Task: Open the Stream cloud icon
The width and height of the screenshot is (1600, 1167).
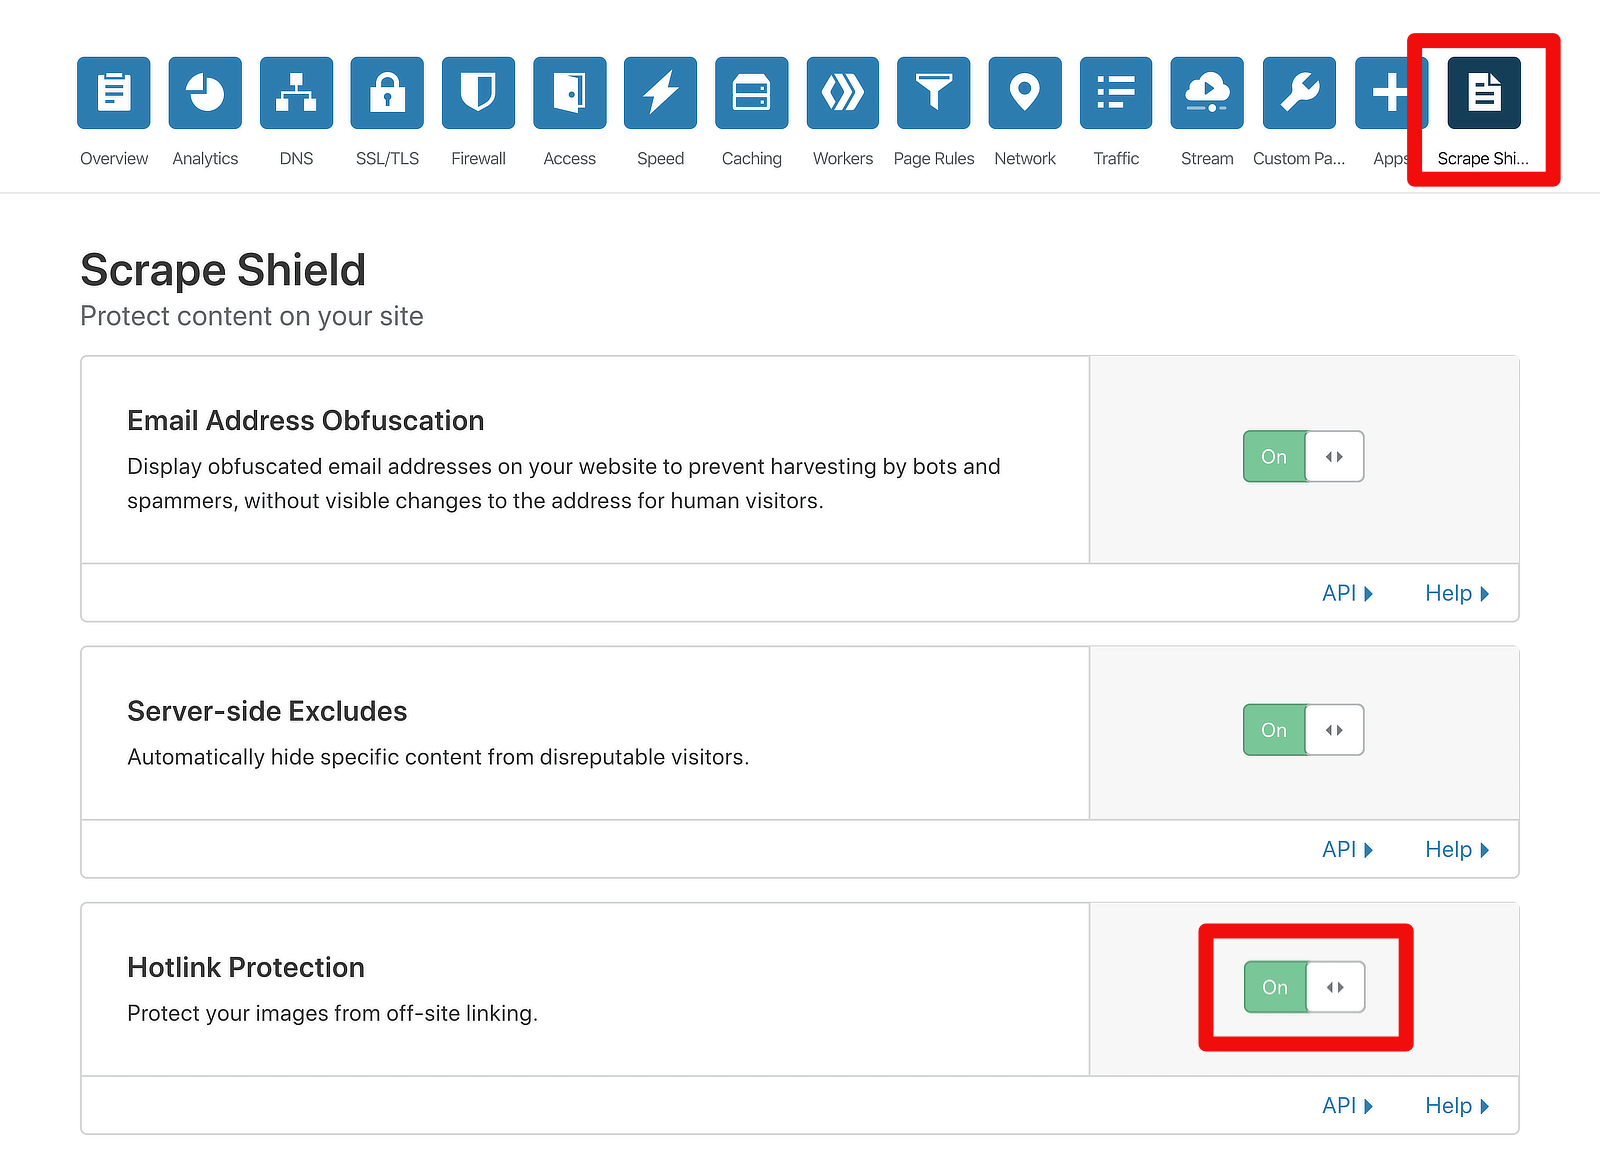Action: tap(1205, 93)
